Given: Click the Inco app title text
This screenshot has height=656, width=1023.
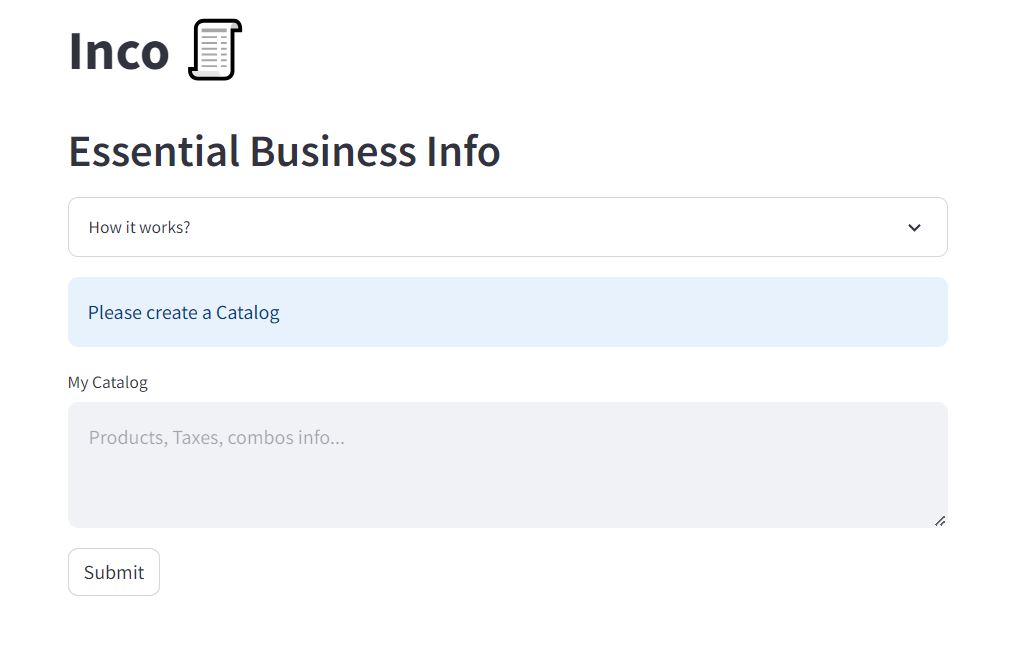Looking at the screenshot, I should point(119,51).
